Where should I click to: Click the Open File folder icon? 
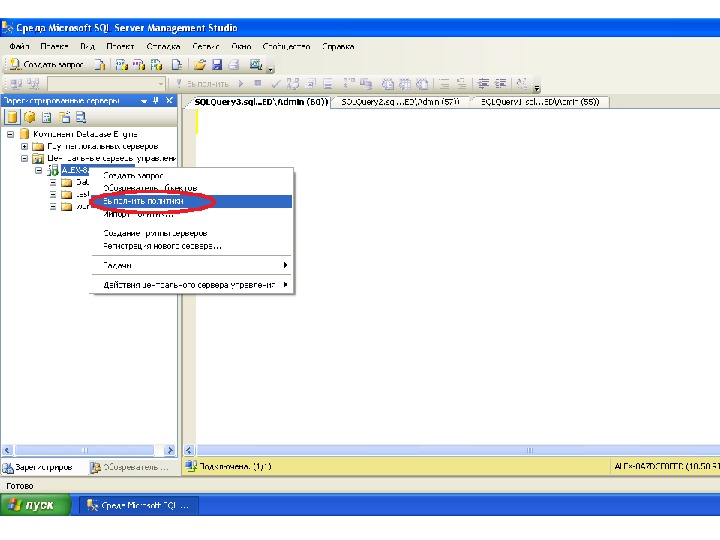200,65
